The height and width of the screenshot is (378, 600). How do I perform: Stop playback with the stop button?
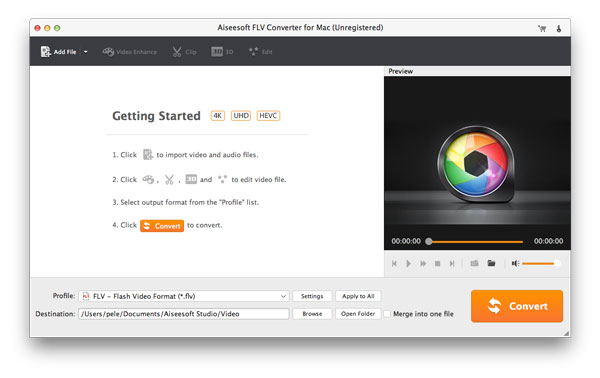click(437, 264)
